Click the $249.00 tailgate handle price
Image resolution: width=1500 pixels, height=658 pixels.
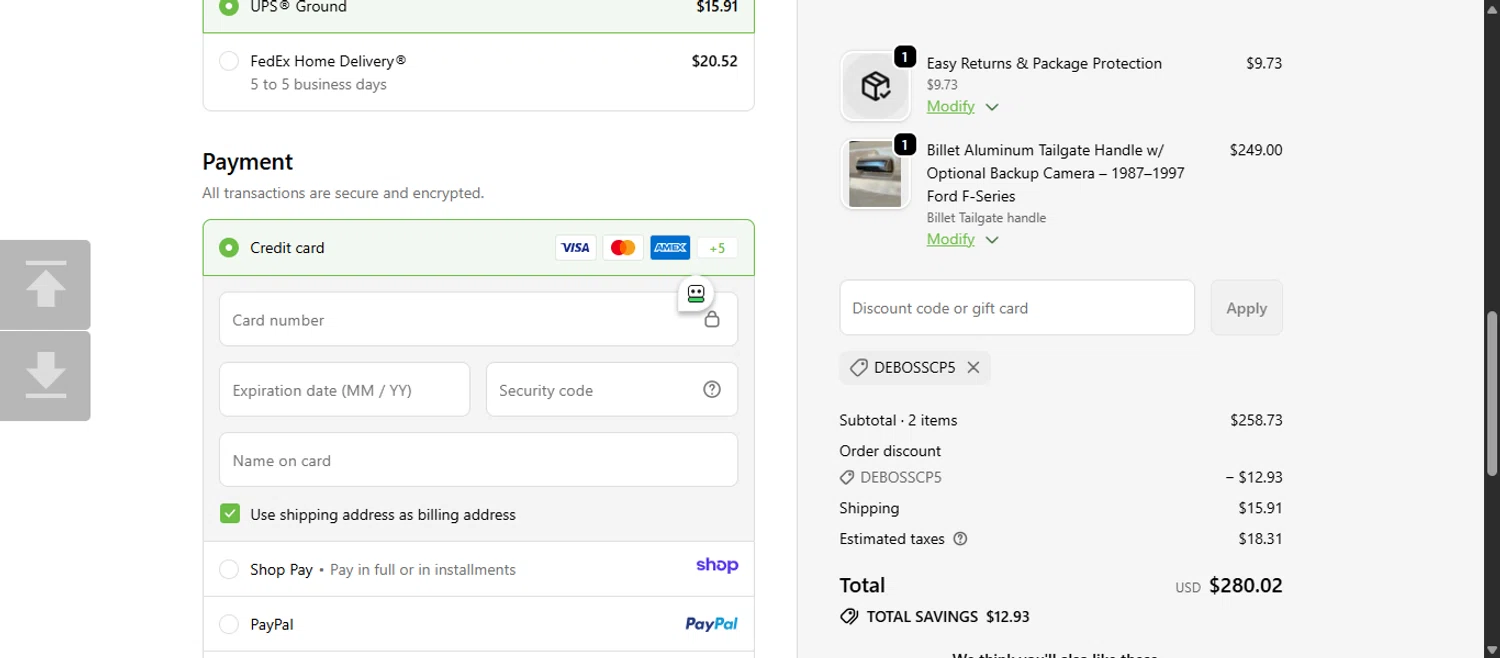click(x=1256, y=150)
